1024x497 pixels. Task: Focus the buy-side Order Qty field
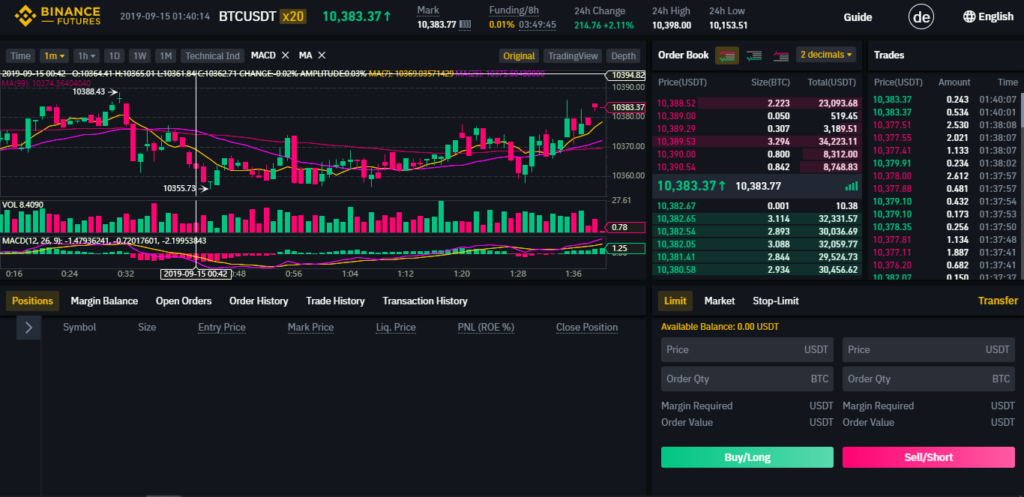click(x=747, y=379)
